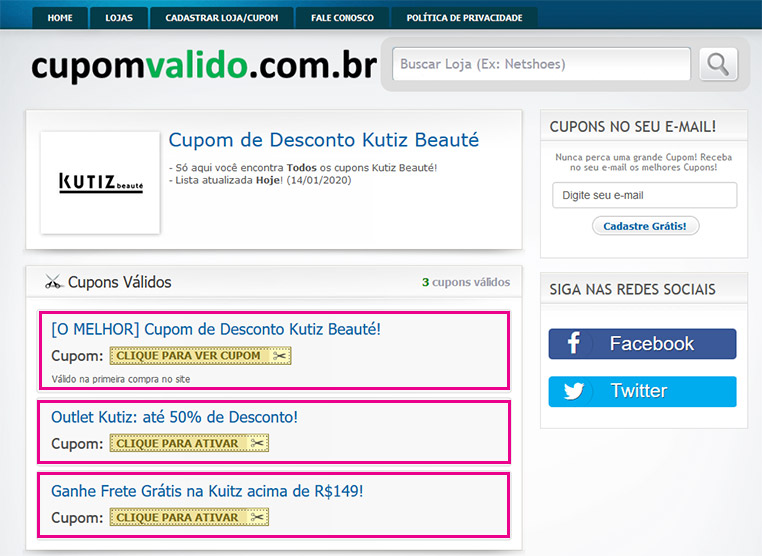Viewport: 762px width, 556px height.
Task: Open the FALE CONOSCO menu item
Action: [x=342, y=18]
